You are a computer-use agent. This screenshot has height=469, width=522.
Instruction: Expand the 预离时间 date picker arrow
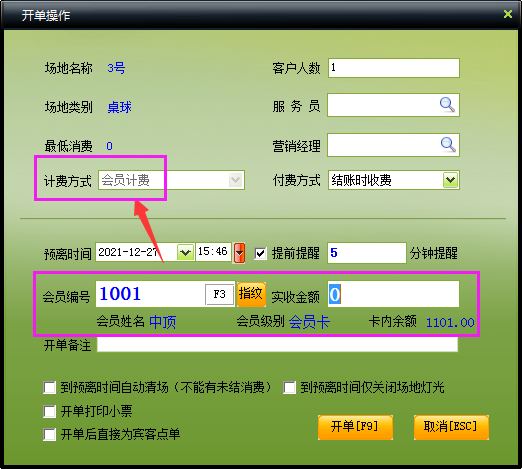[x=185, y=252]
